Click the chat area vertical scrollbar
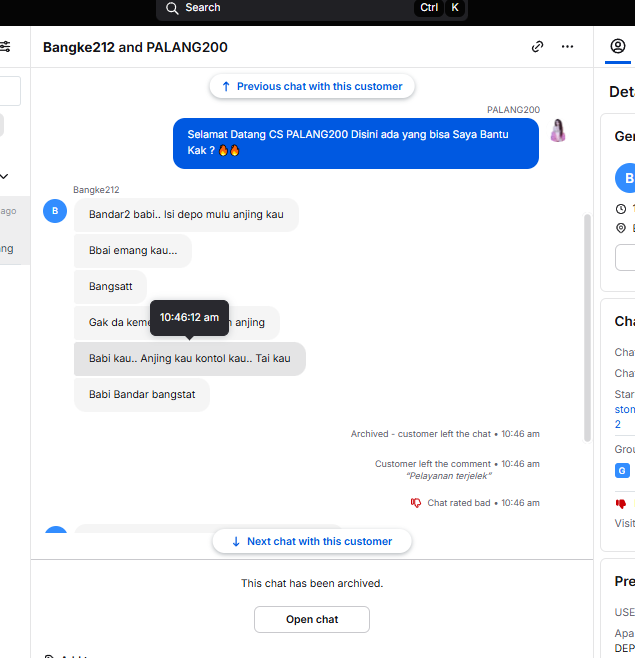635x658 pixels. click(587, 328)
